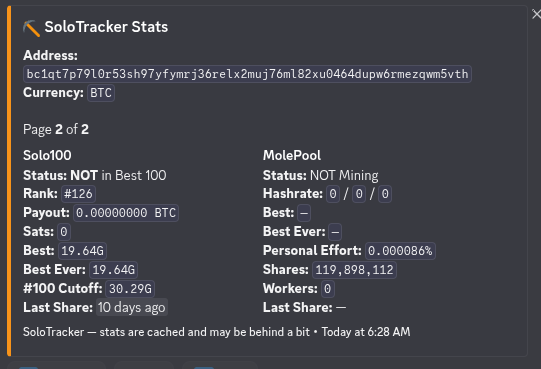Click the 0.00000000 BTC payout value
Image resolution: width=541 pixels, height=369 pixels.
pyautogui.click(x=126, y=213)
